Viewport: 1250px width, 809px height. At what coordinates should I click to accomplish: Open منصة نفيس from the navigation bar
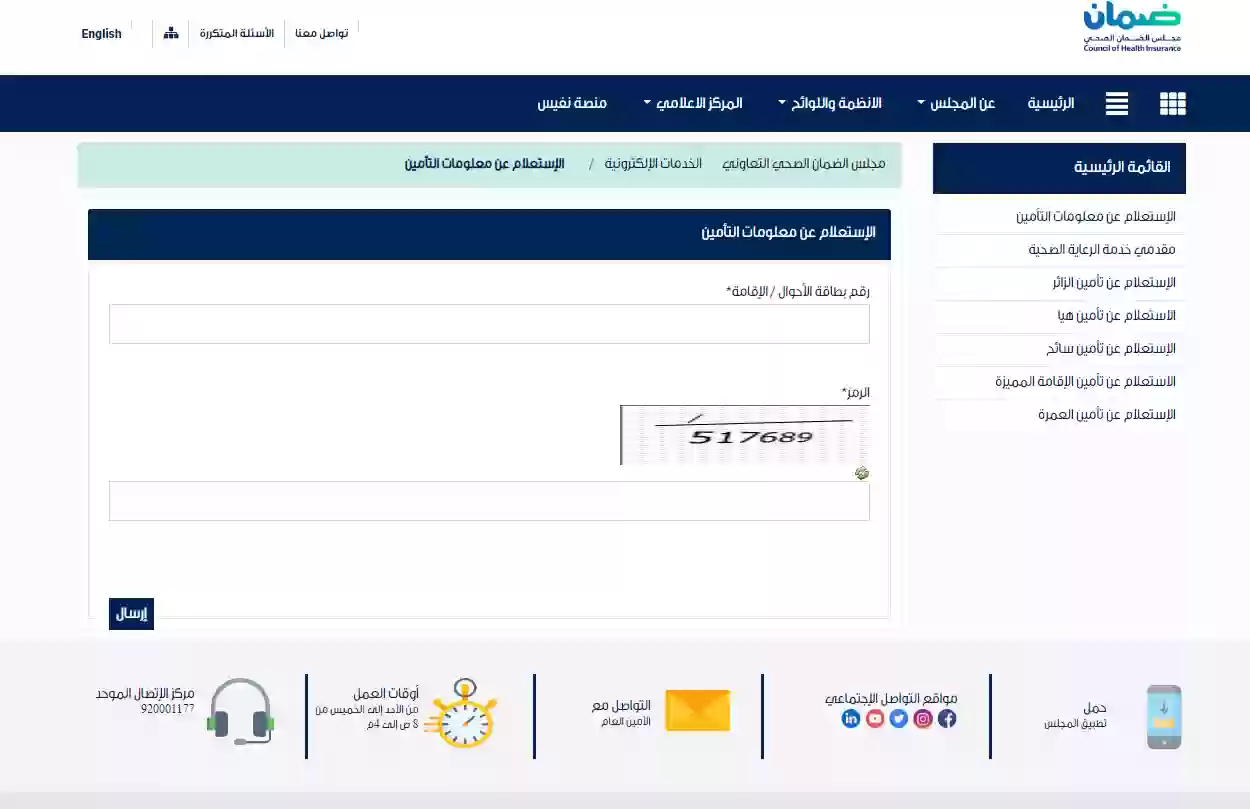574,101
